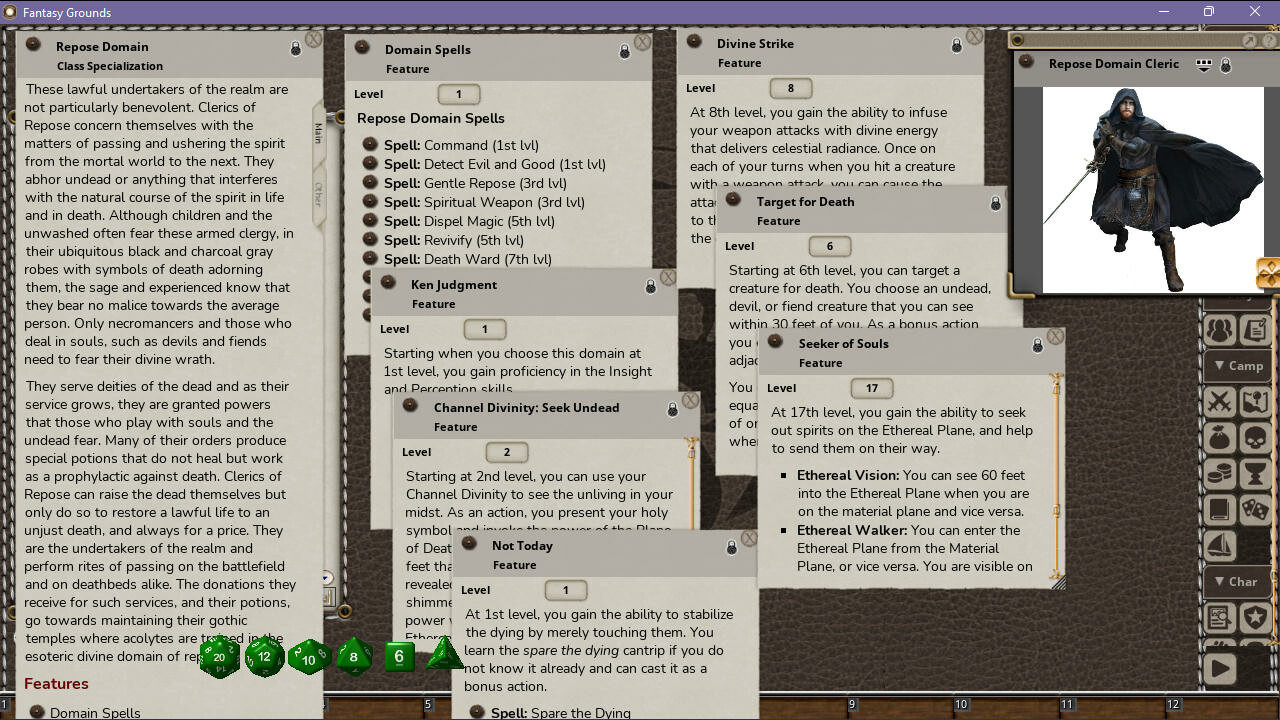Open the NPCs skull icon in sidebar
The image size is (1280, 720).
click(1255, 437)
